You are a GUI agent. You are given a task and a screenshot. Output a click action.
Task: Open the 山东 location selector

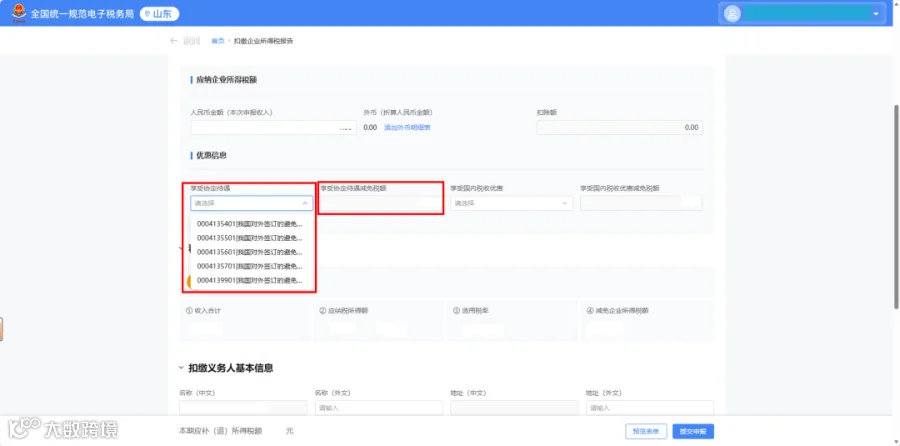160,14
